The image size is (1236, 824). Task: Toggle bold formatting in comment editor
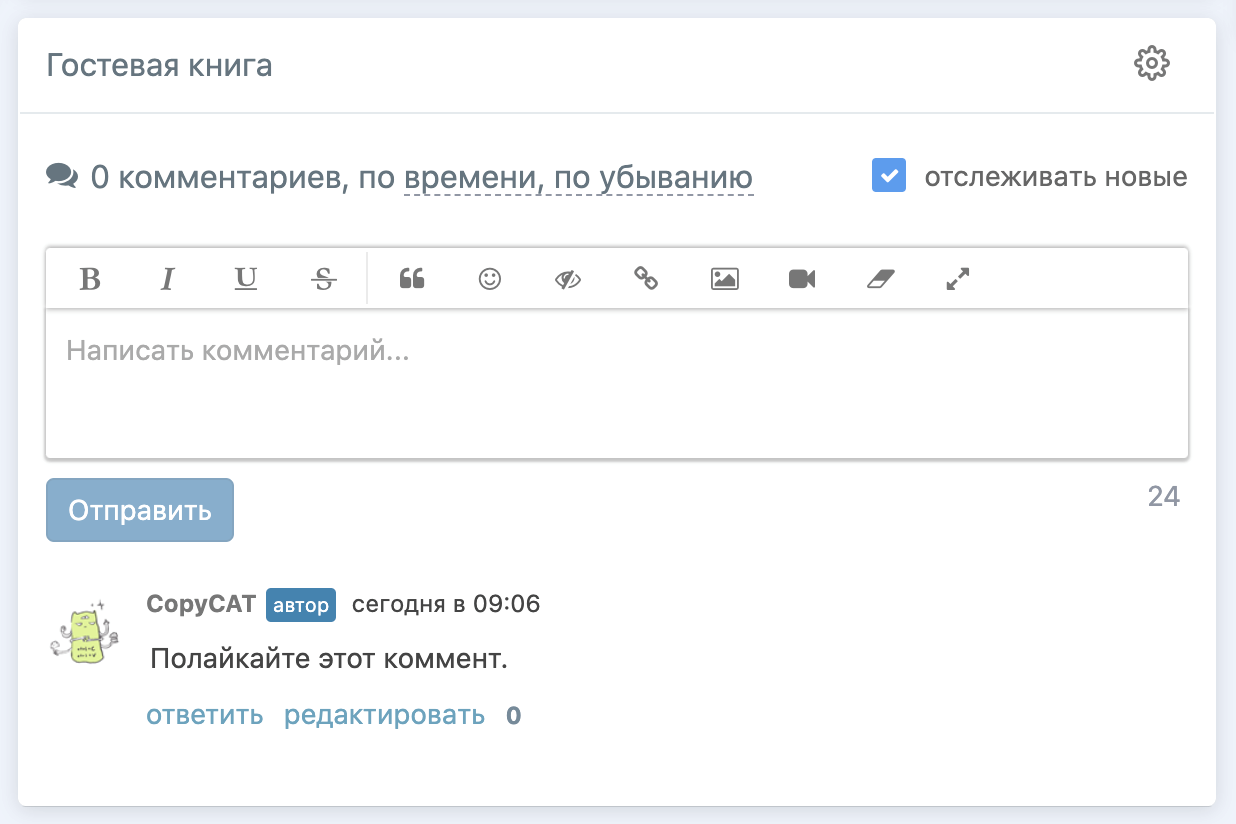pyautogui.click(x=90, y=279)
